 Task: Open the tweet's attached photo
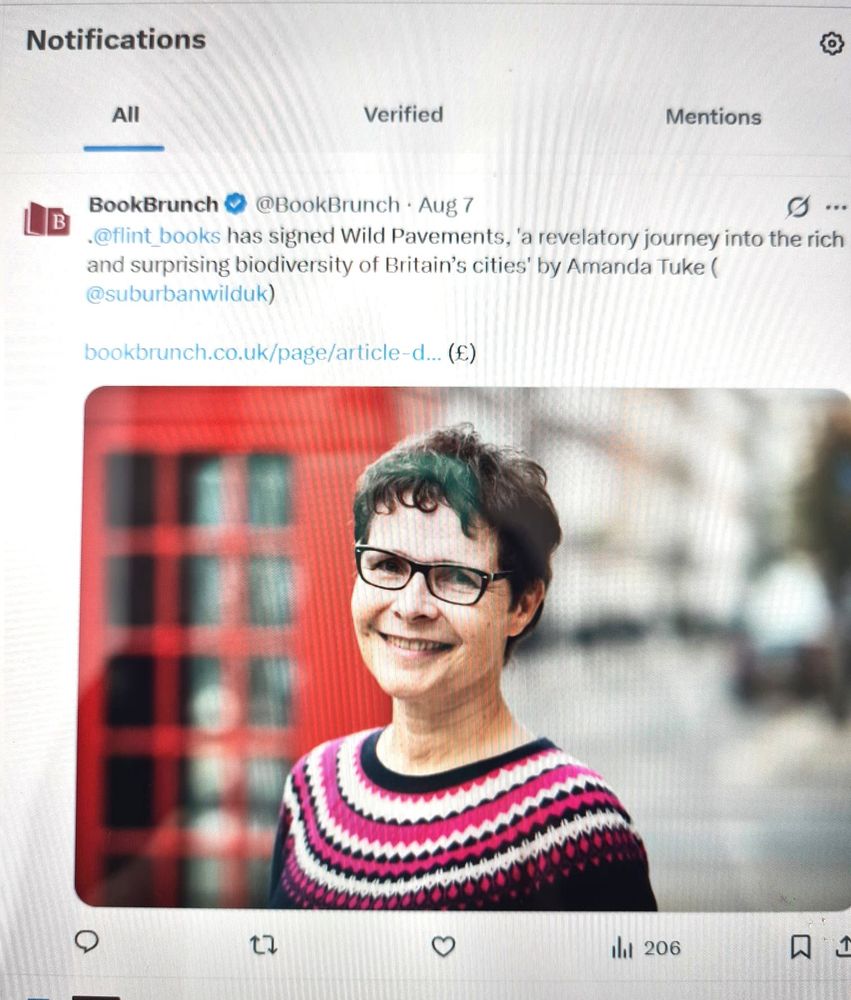pyautogui.click(x=462, y=648)
